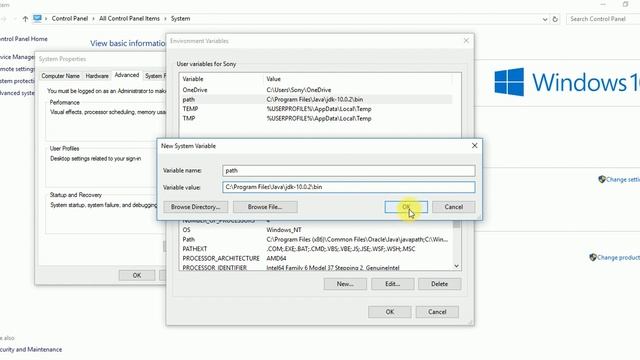Open Browse File picker
Screen dimensions: 640x360
(265, 207)
